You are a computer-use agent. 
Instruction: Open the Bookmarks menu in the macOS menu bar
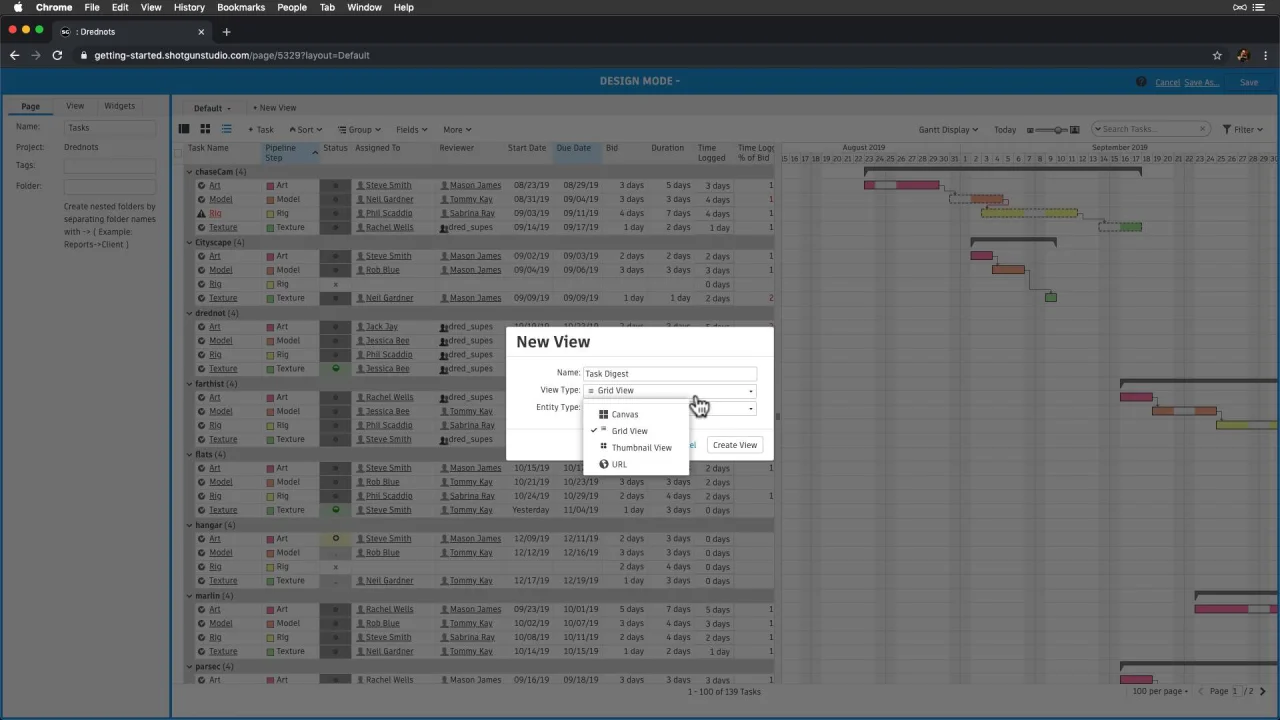(241, 7)
